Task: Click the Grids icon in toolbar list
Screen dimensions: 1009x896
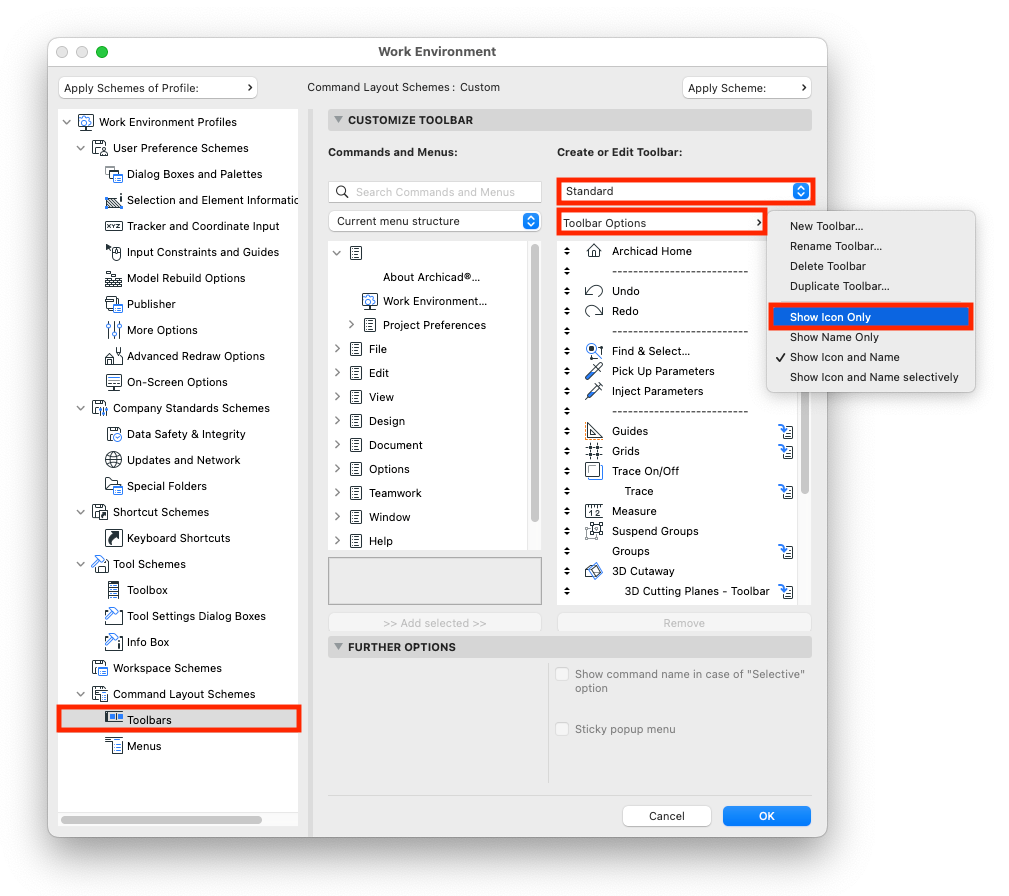Action: click(594, 451)
